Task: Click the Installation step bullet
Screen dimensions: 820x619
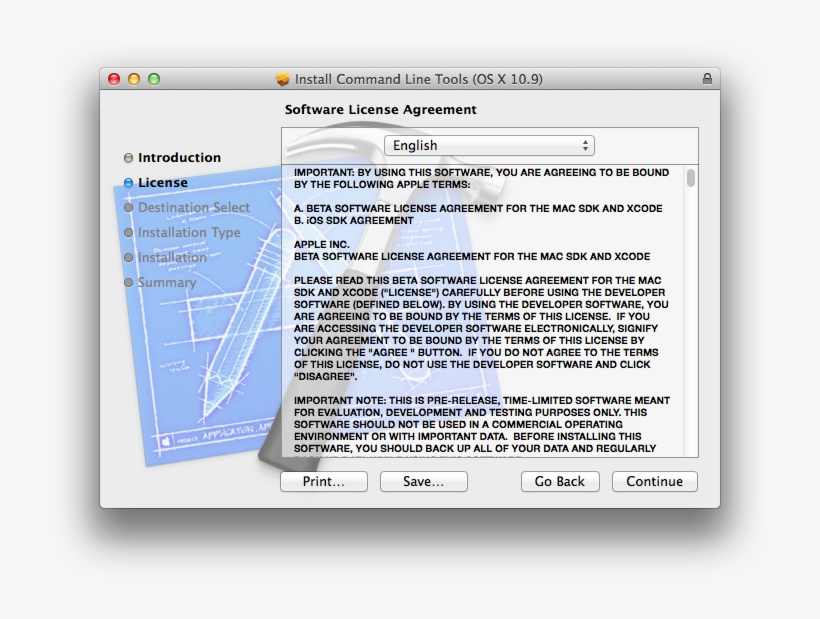Action: tap(129, 257)
